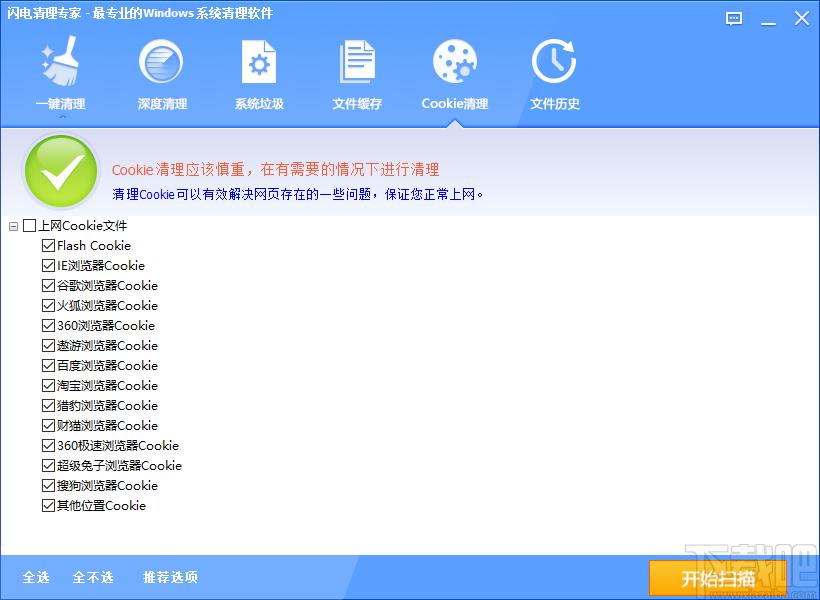The height and width of the screenshot is (600, 820).
Task: Open the 一键清理 broom icon
Action: (x=61, y=61)
